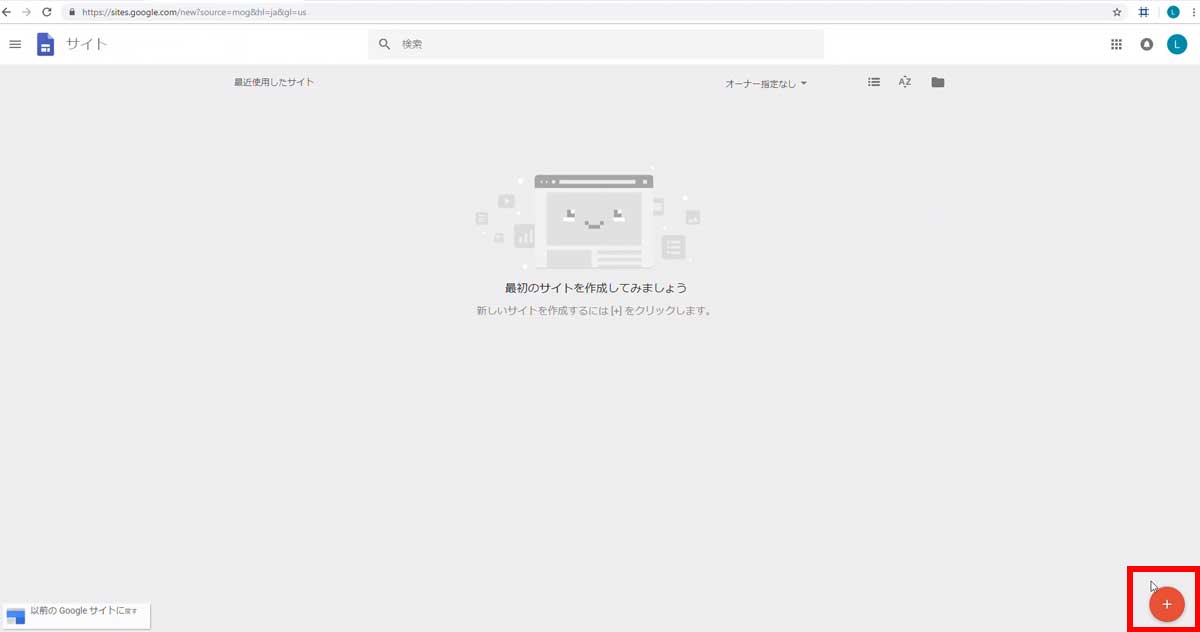Expand the オーナー指定なし owner filter
Screen dimensions: 1200x632
766,84
